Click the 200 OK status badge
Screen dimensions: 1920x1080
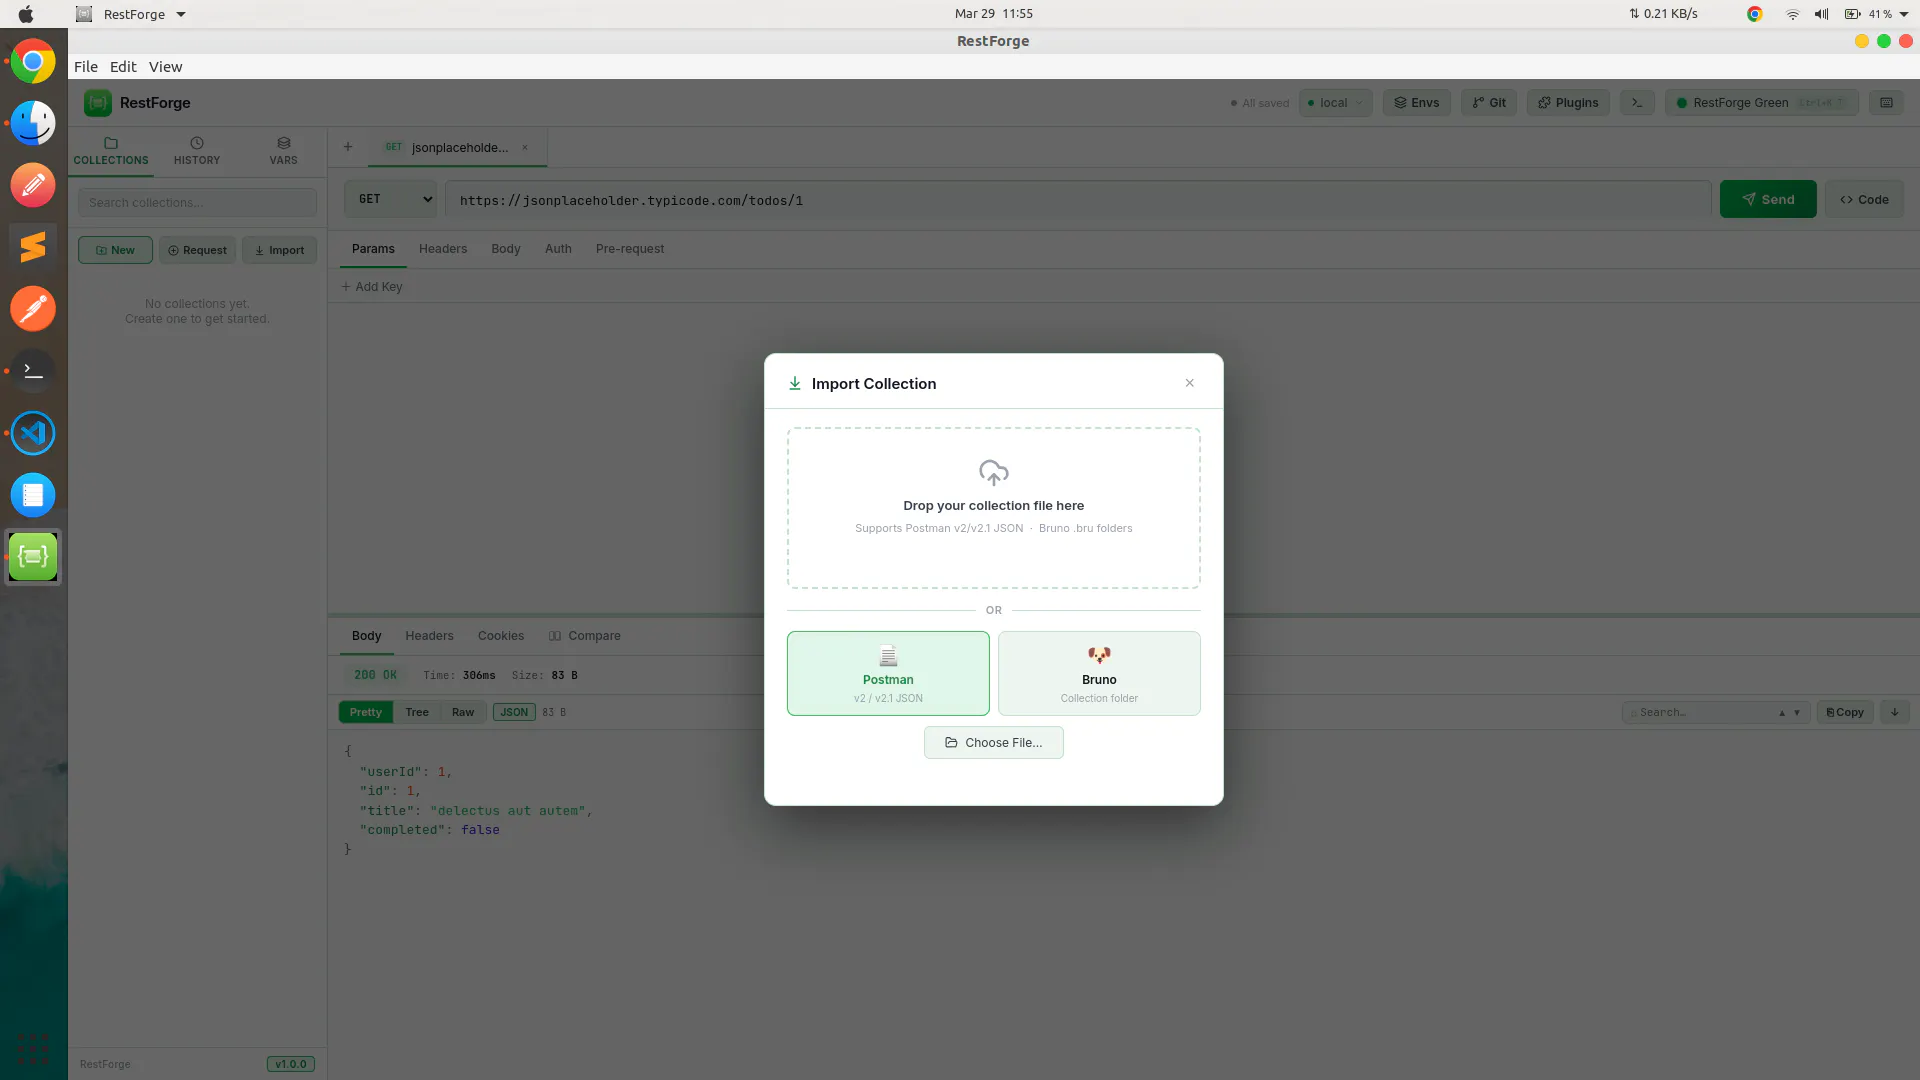(x=375, y=676)
